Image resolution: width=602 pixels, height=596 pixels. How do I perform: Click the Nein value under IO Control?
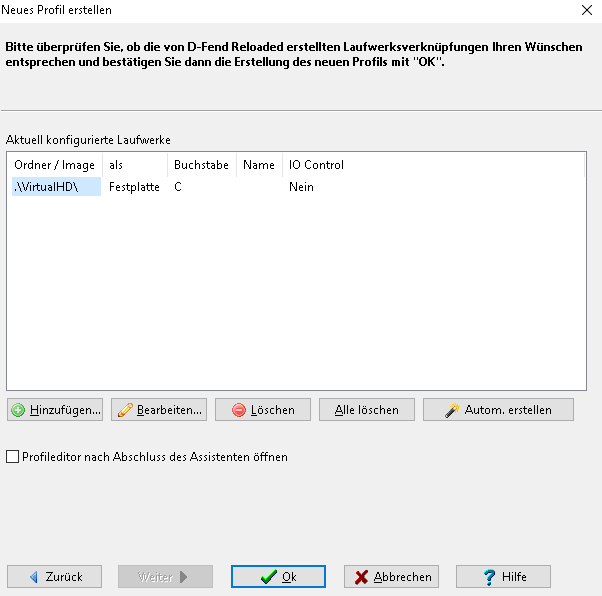click(301, 187)
